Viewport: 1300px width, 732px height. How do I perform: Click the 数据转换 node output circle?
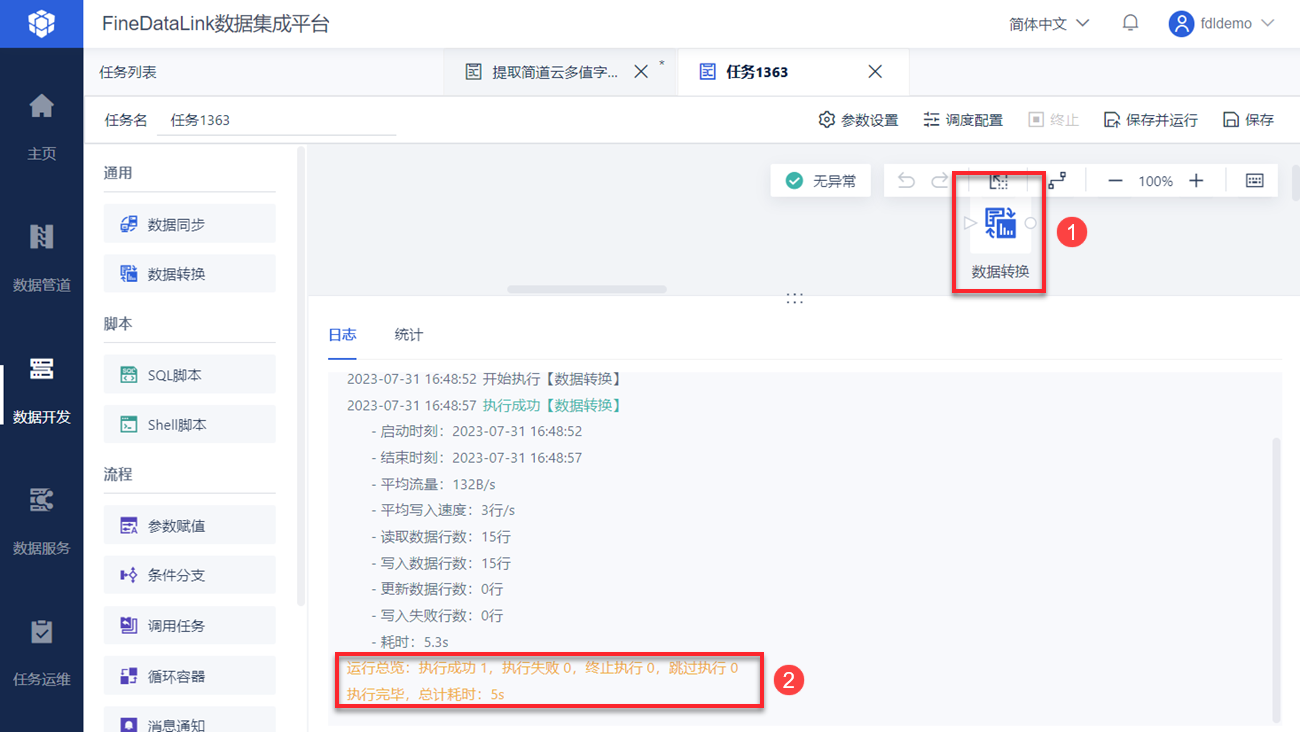pos(1031,223)
